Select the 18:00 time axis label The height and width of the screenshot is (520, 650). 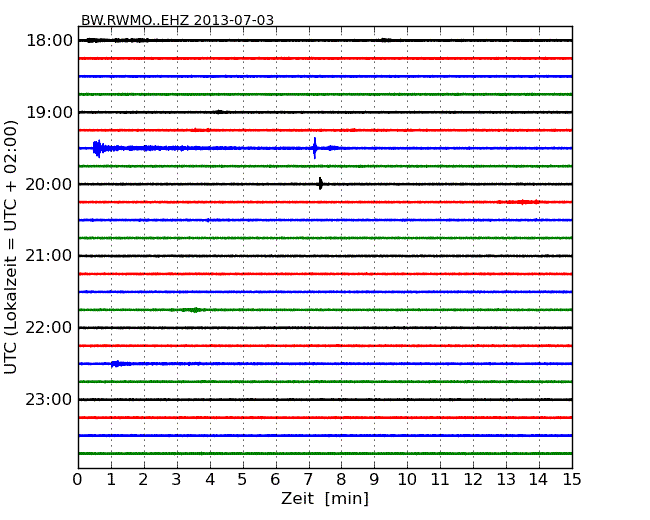click(x=49, y=41)
